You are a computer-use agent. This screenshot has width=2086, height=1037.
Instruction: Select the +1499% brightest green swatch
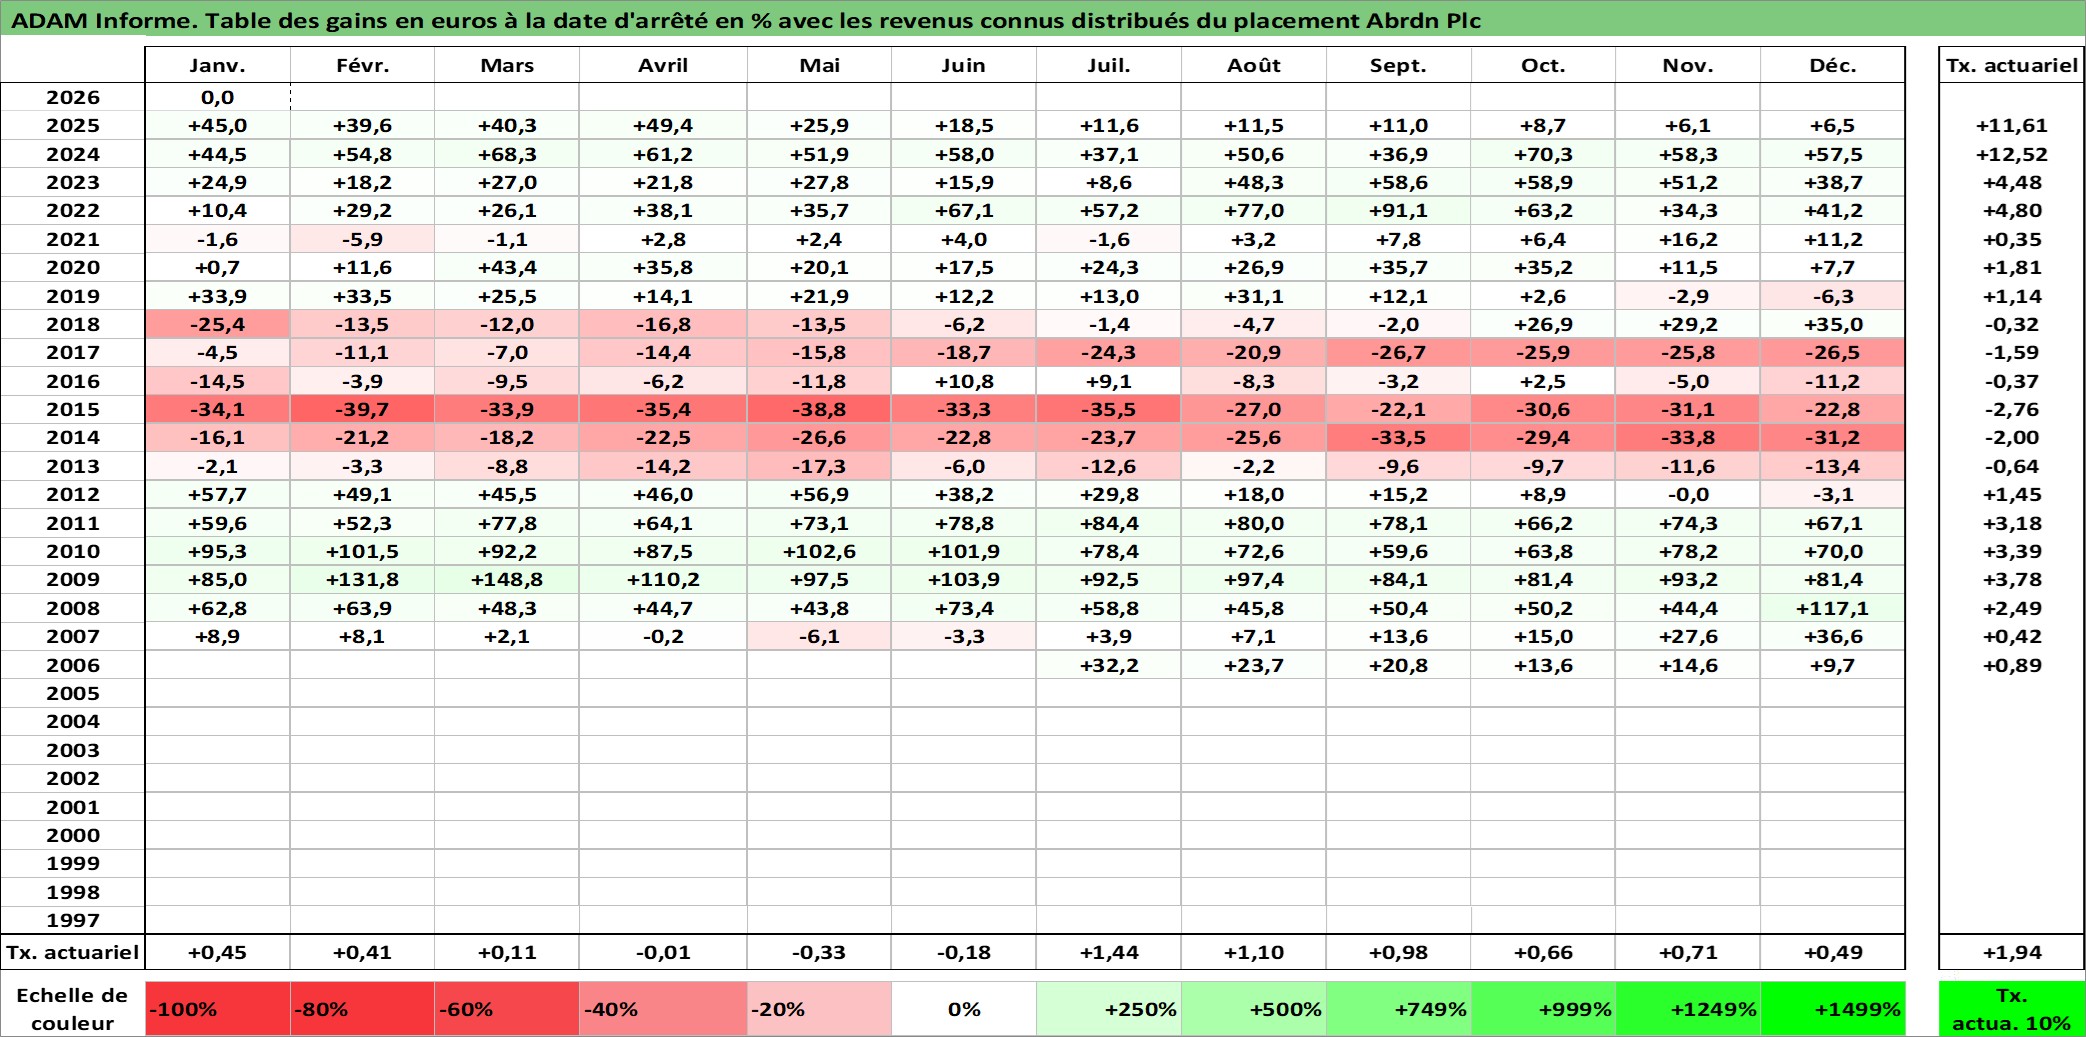tap(1833, 1009)
